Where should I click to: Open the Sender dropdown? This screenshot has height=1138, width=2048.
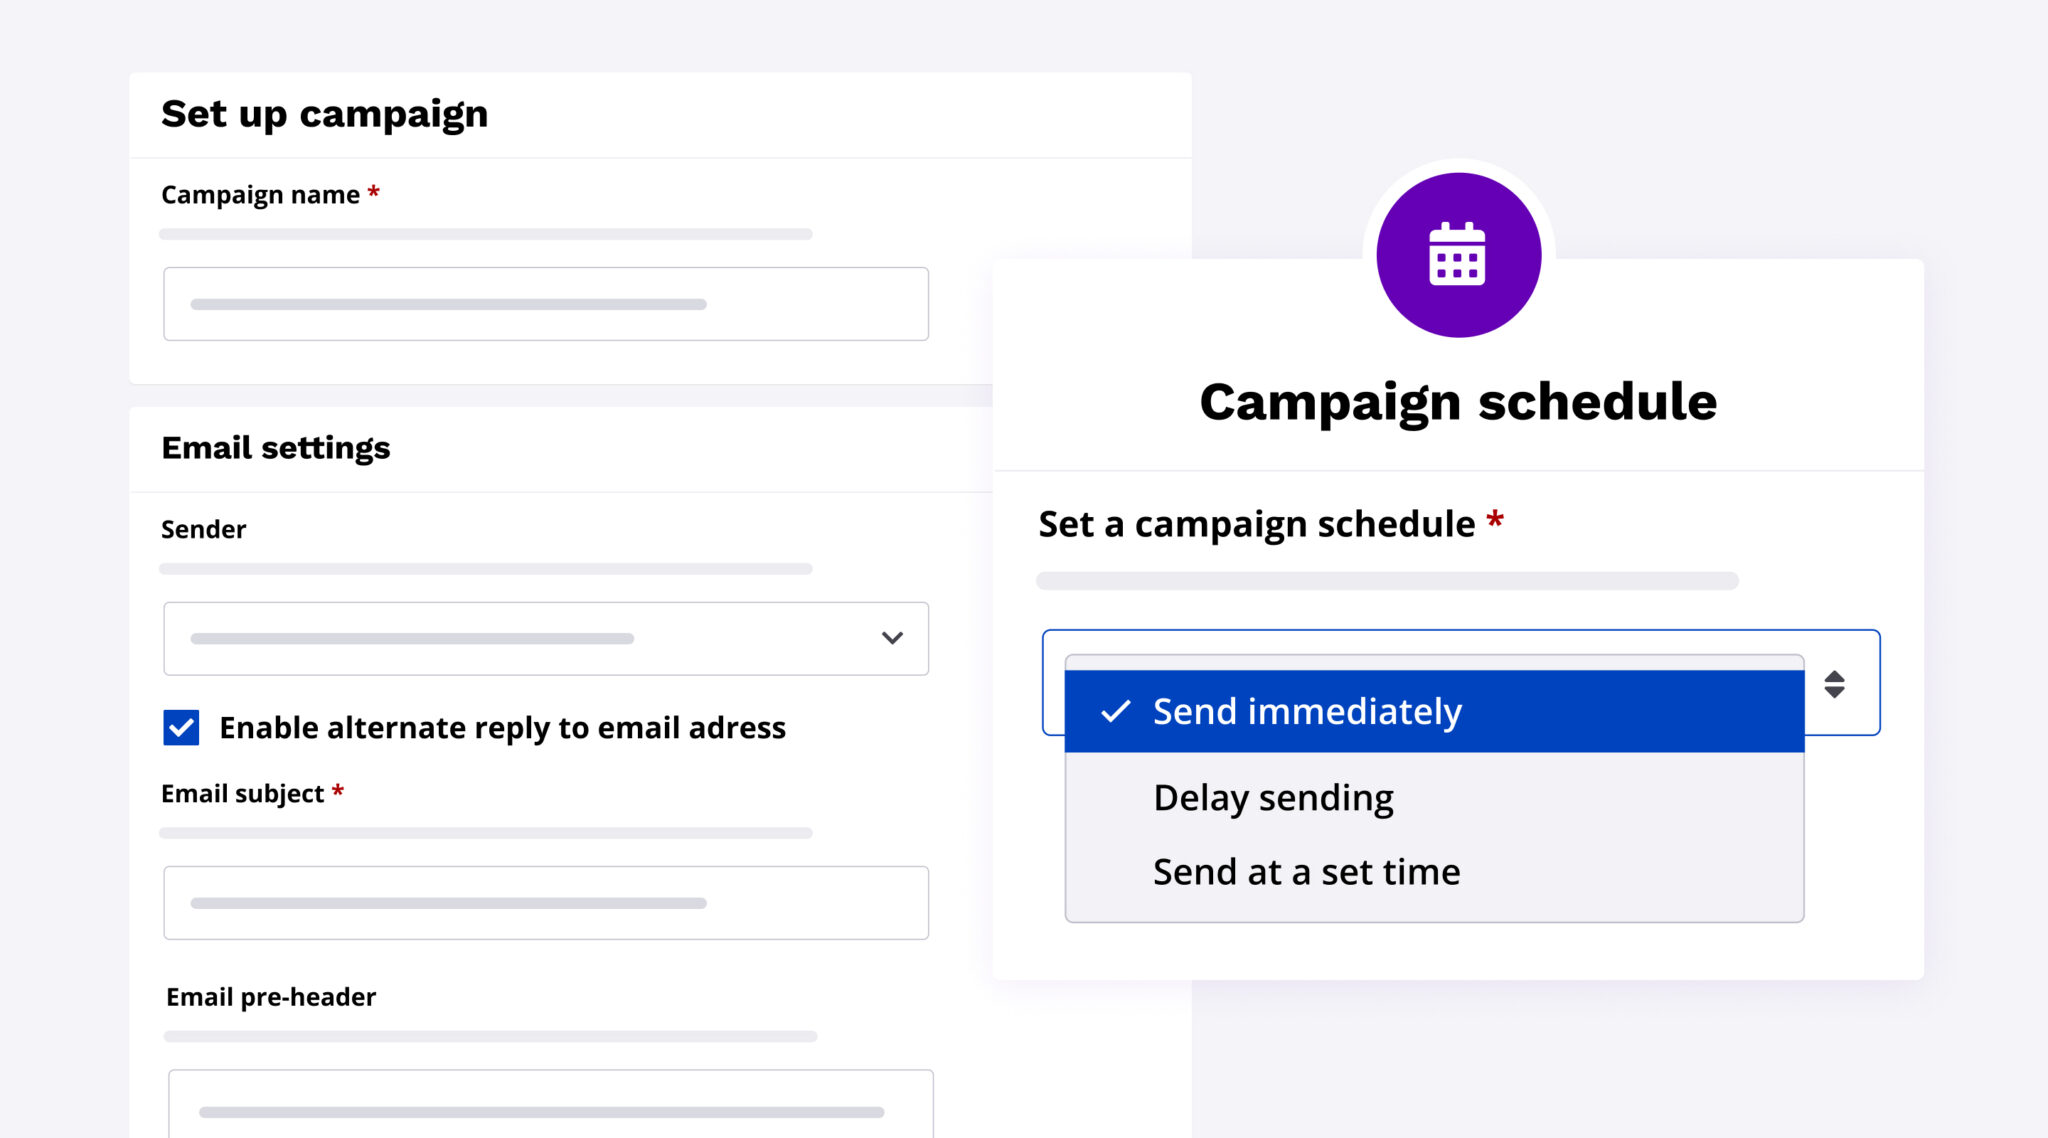(x=545, y=638)
